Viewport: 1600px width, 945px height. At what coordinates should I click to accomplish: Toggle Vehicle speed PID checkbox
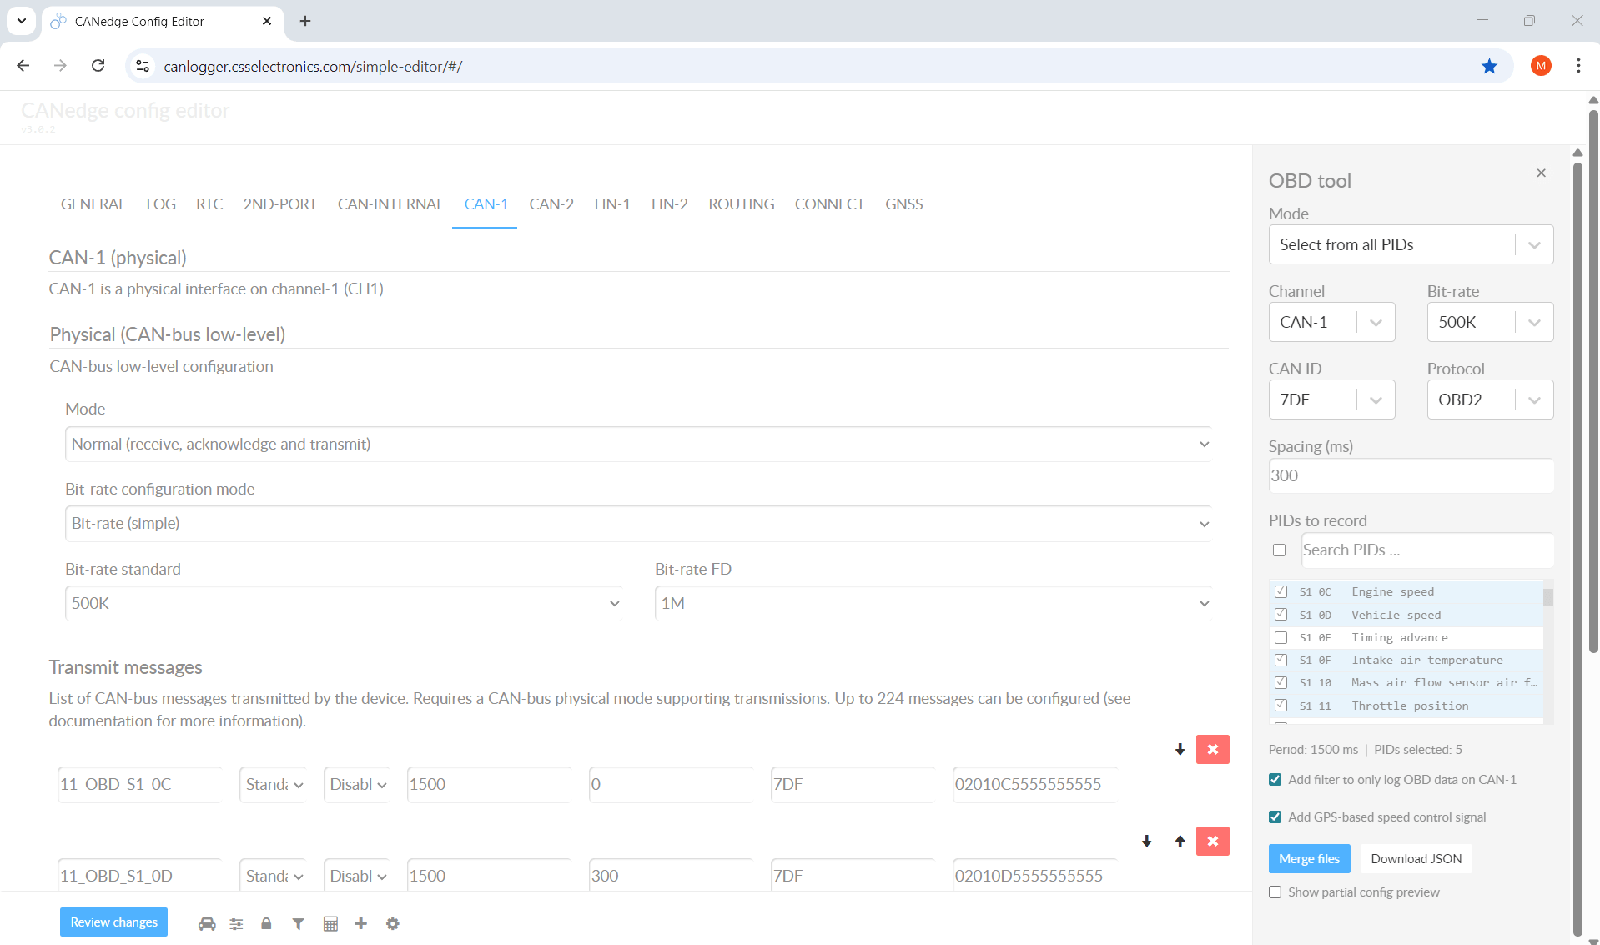point(1281,615)
